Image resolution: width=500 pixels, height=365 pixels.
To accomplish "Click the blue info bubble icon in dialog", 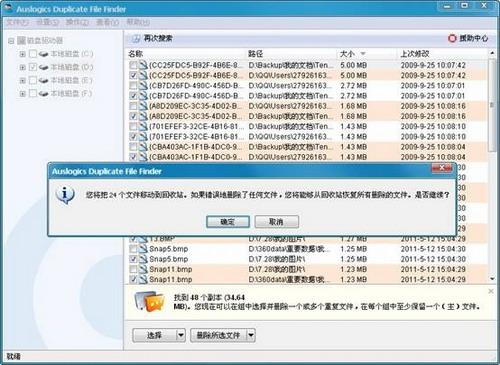I will click(x=65, y=195).
